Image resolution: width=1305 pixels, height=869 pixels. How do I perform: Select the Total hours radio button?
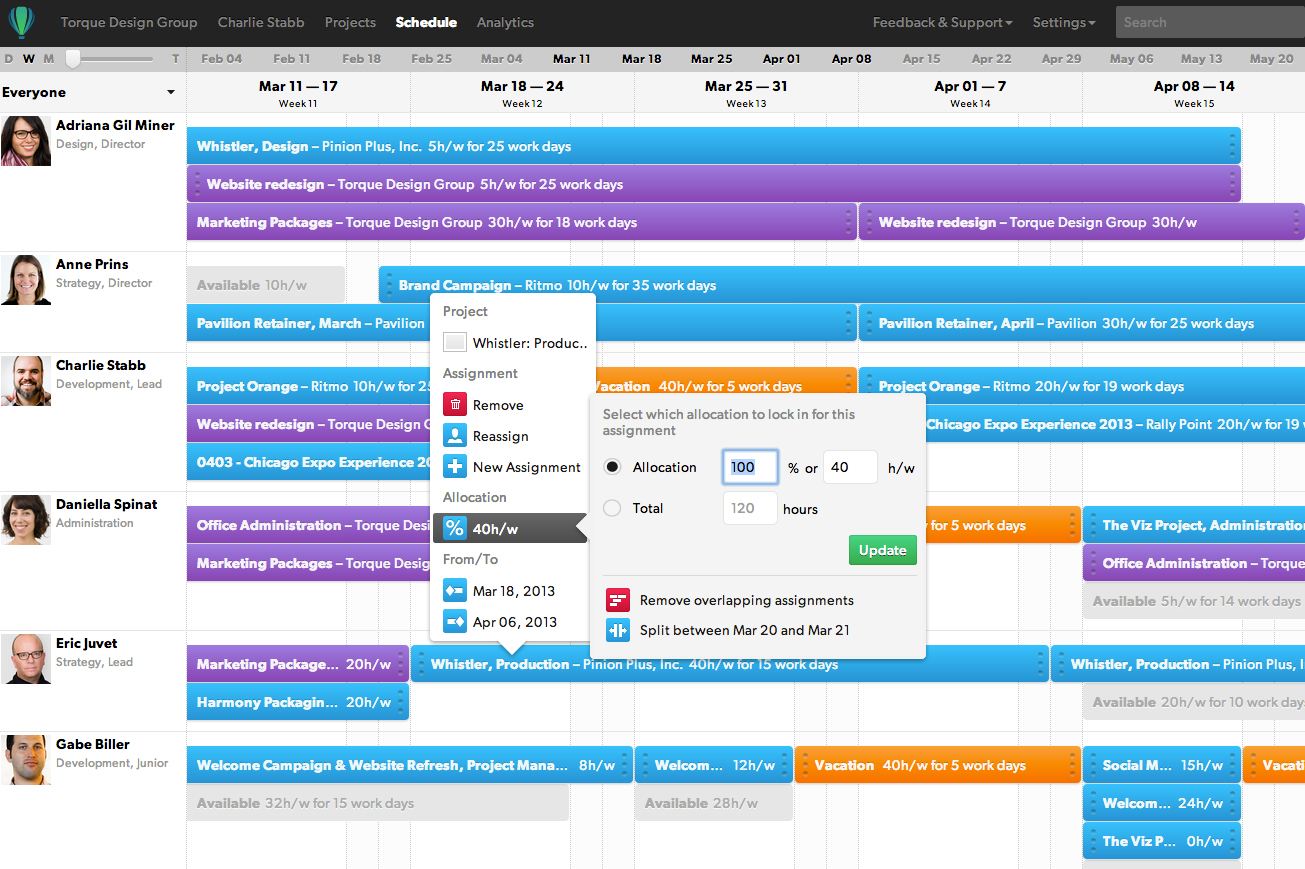613,508
